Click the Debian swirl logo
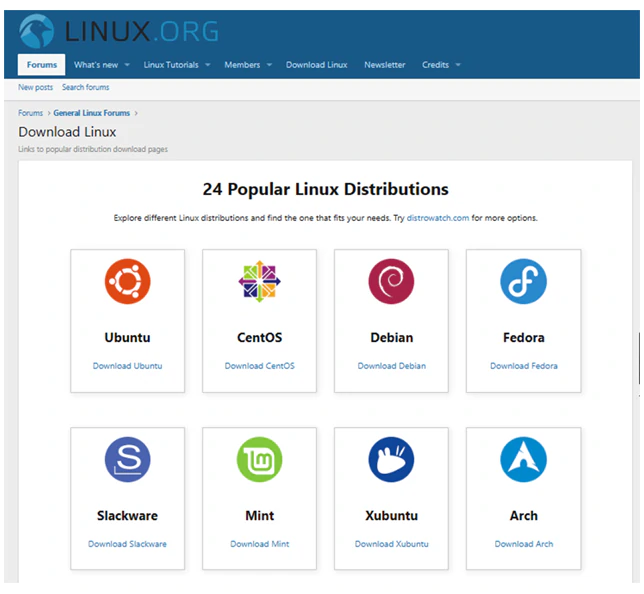644x594 pixels. pos(391,281)
